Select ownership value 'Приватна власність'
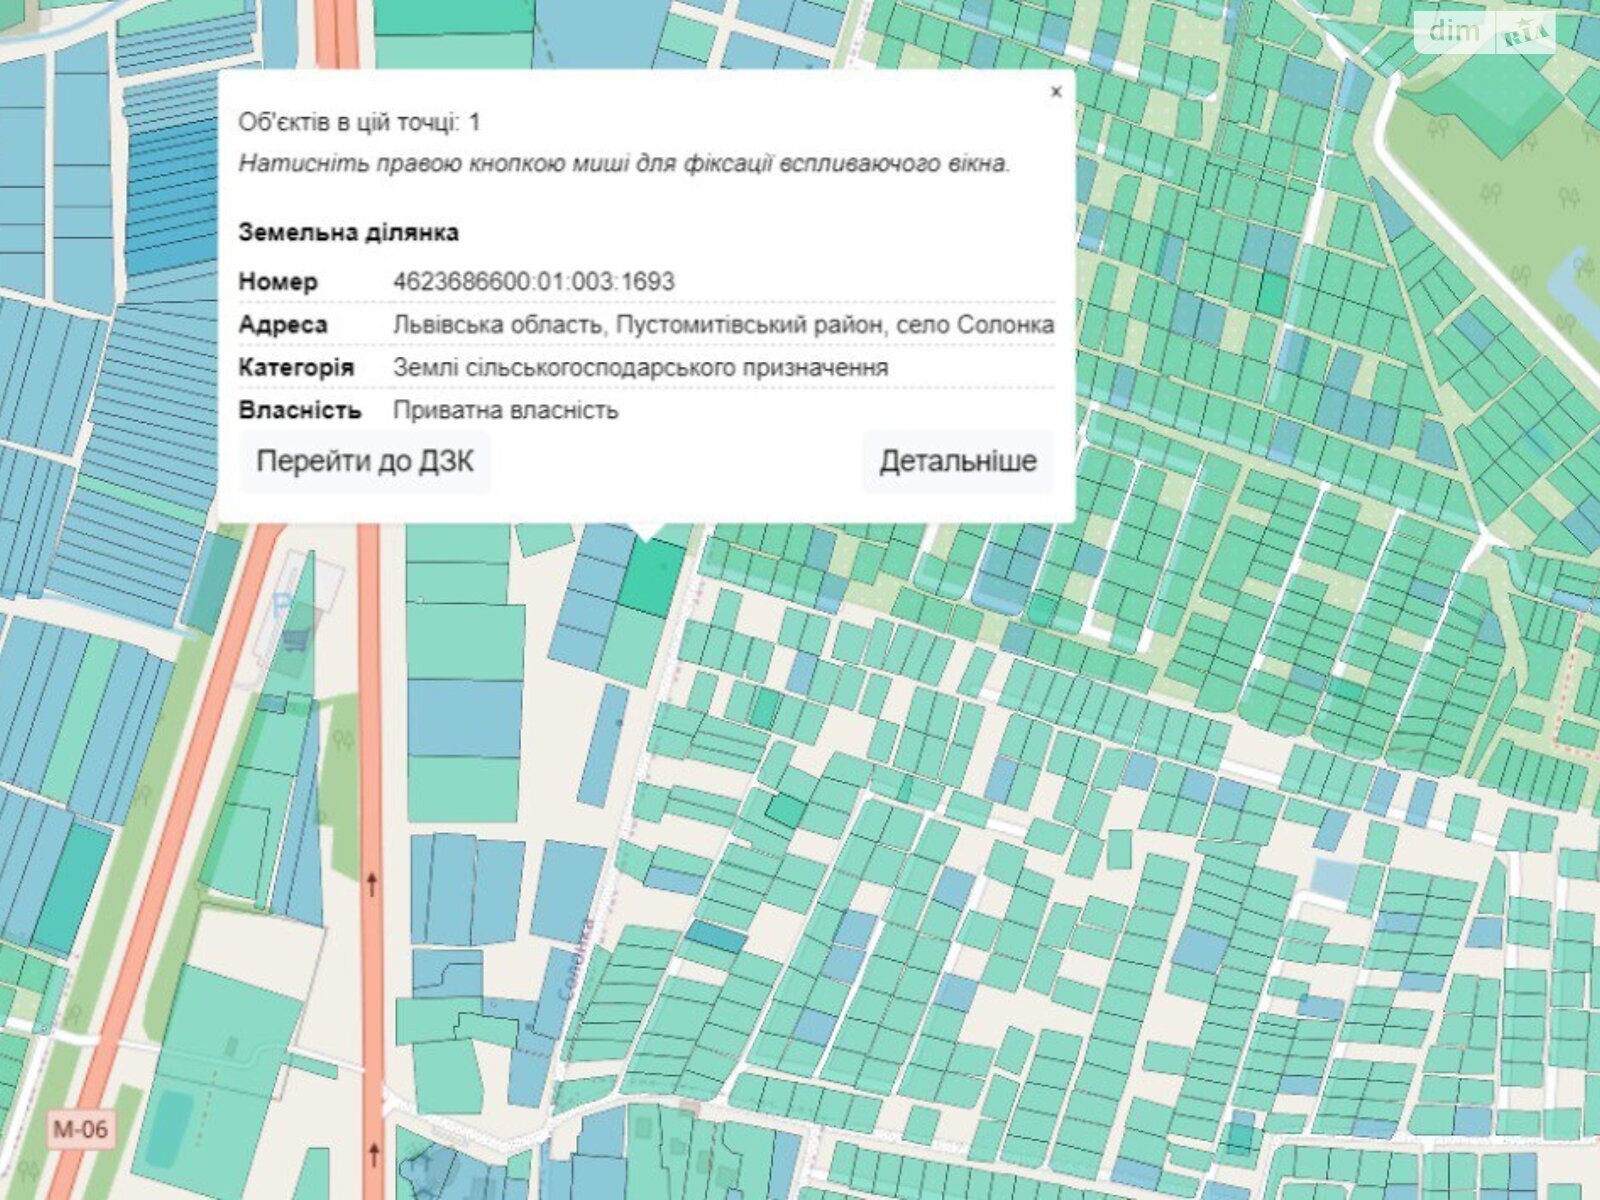 [x=506, y=411]
